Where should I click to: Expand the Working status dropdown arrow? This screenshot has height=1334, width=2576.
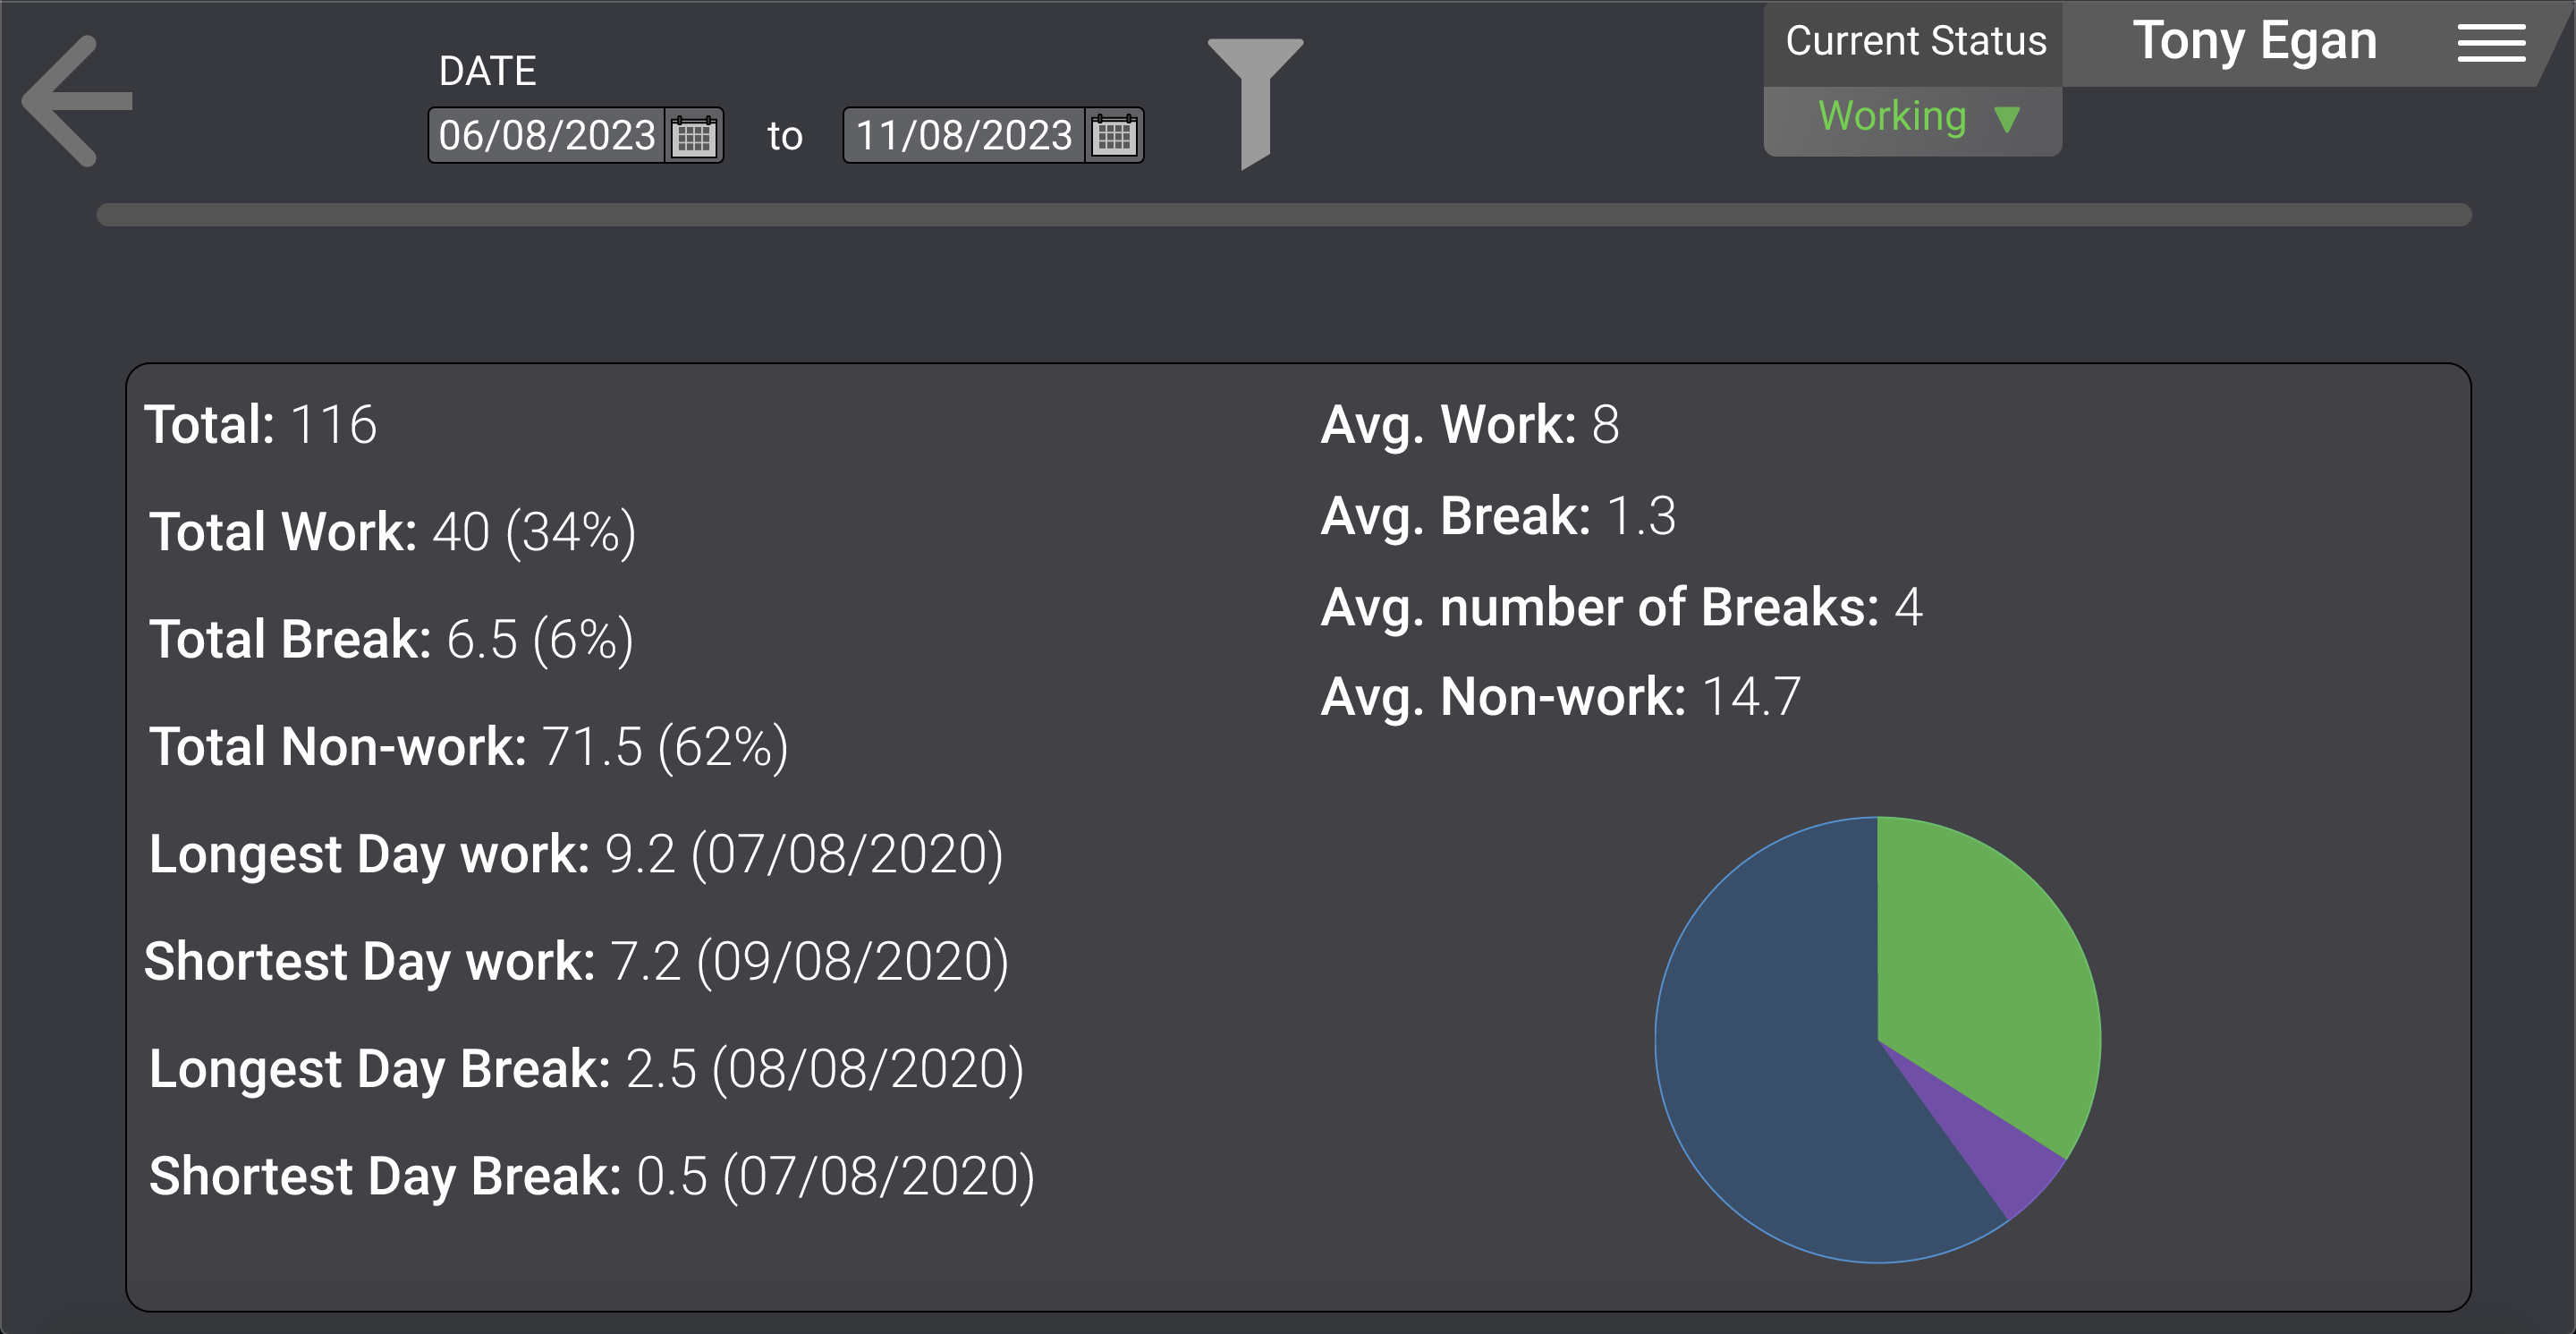tap(2006, 119)
